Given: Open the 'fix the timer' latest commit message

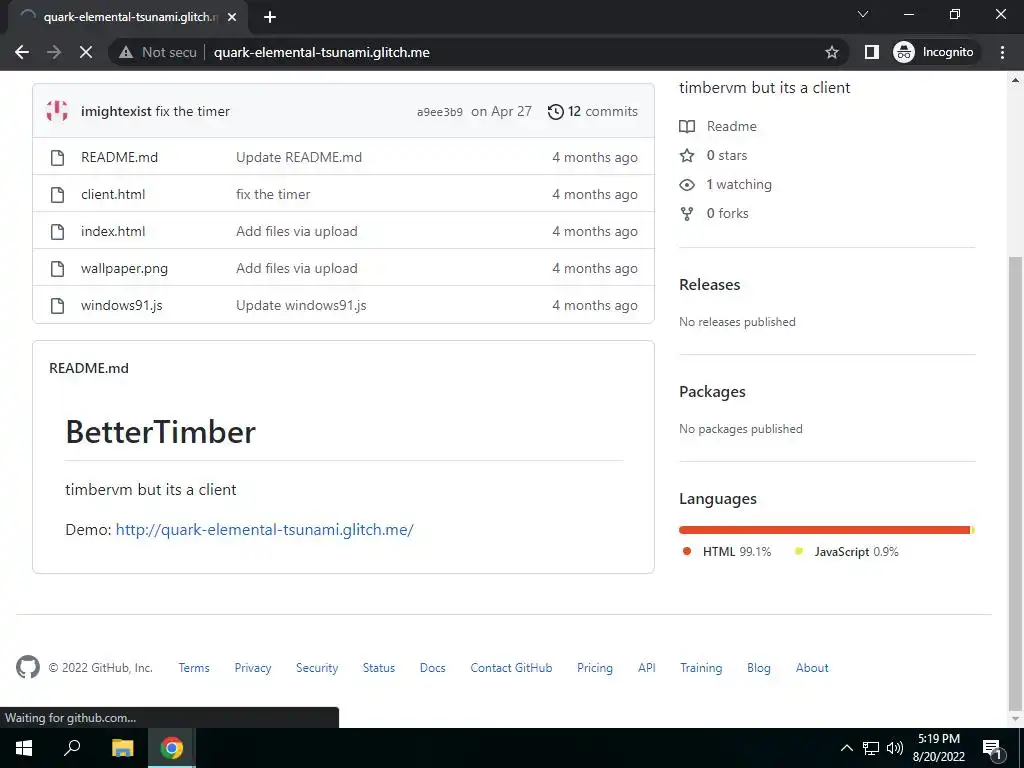Looking at the screenshot, I should point(193,112).
